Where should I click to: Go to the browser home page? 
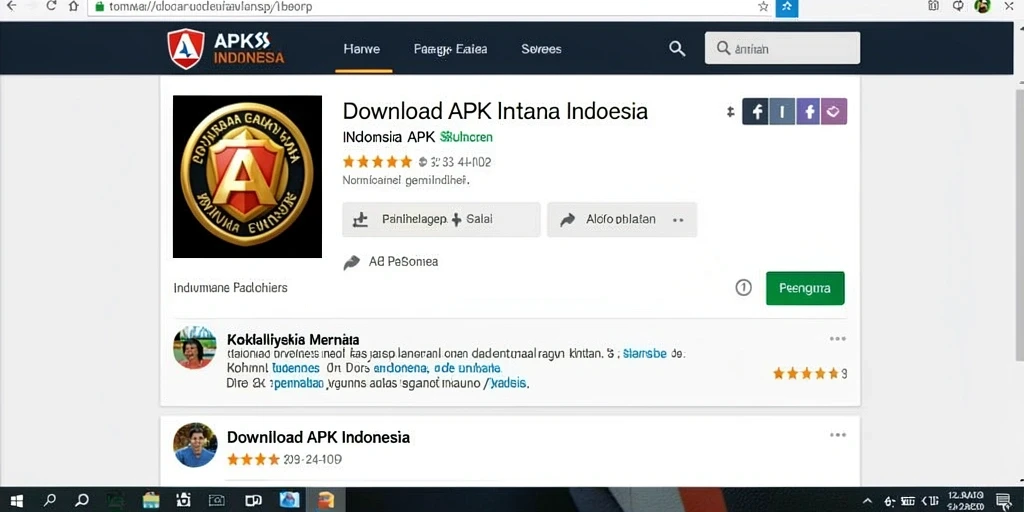click(73, 6)
